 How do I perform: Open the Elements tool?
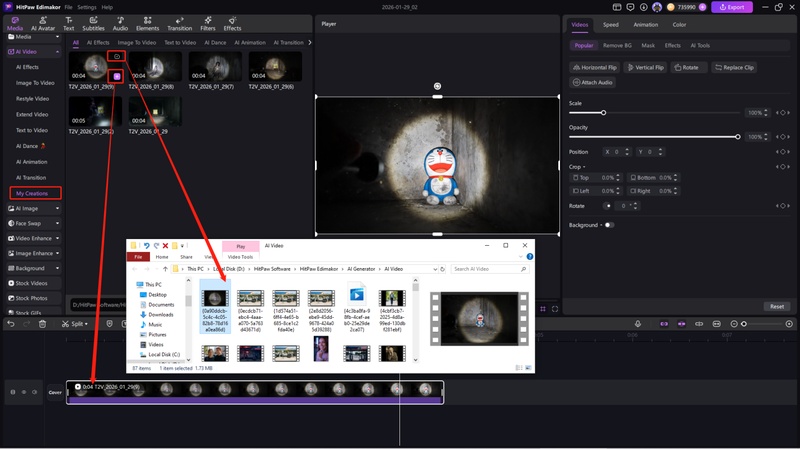[147, 23]
